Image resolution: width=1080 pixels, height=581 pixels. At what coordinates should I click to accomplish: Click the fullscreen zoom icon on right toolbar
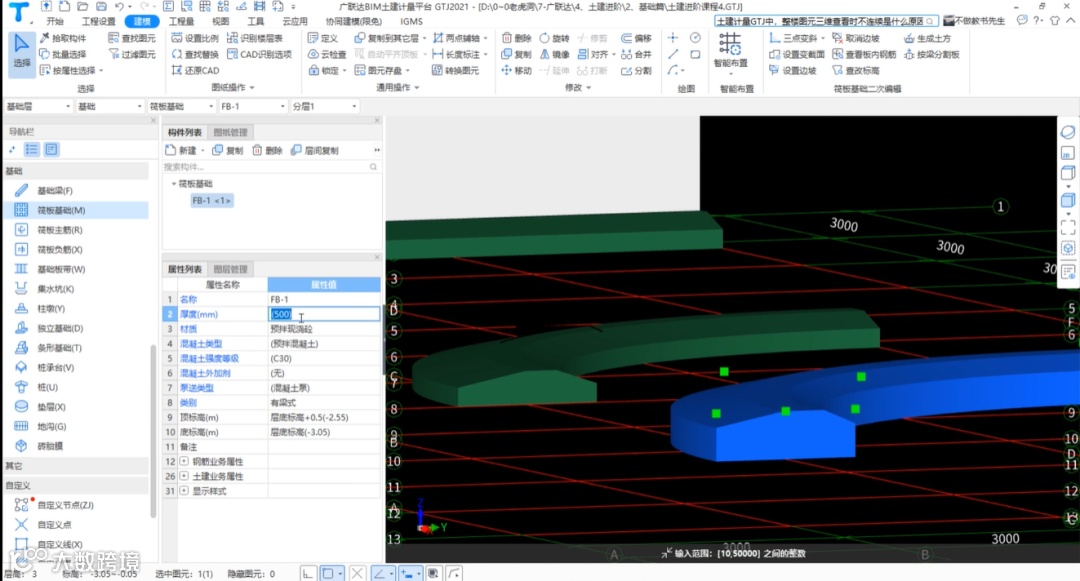(x=1068, y=226)
